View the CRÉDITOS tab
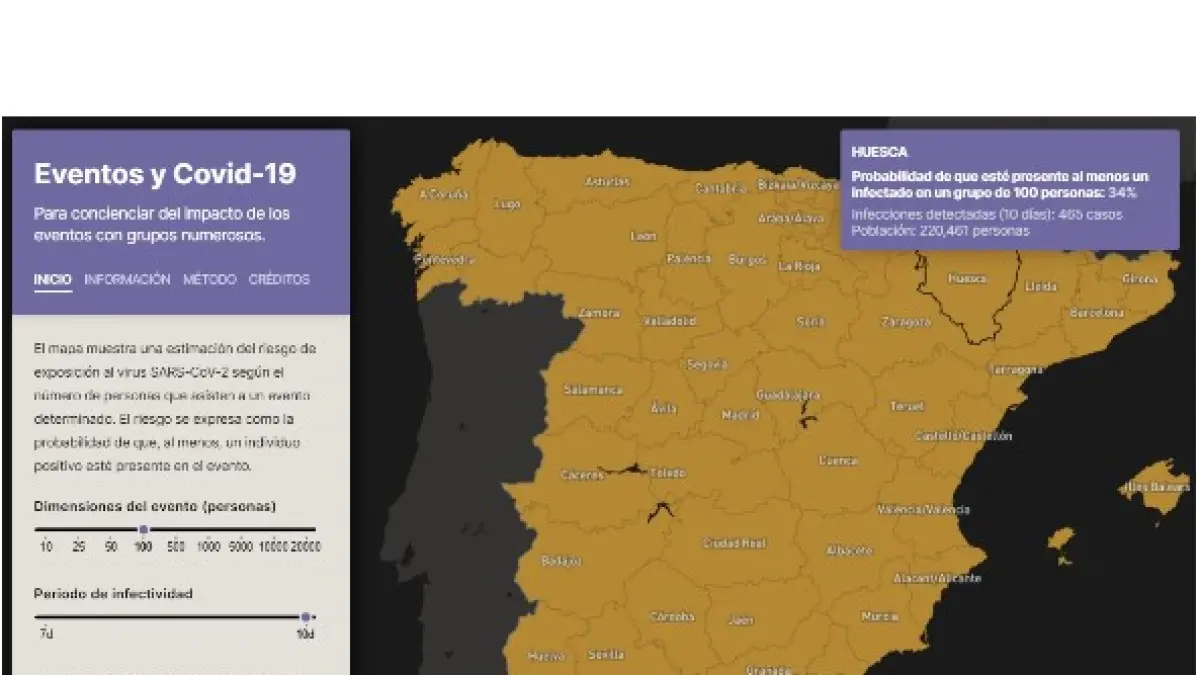This screenshot has width=1200, height=675. click(279, 280)
